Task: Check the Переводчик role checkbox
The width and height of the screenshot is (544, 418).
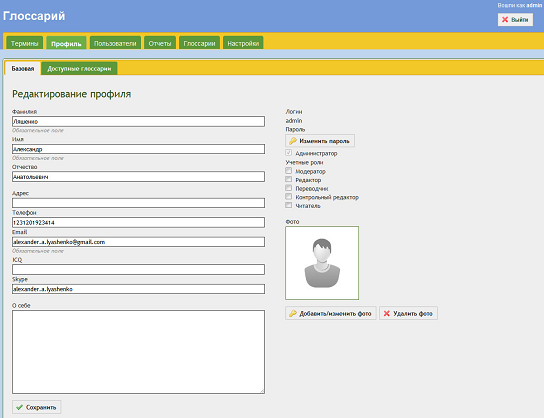Action: coord(288,188)
